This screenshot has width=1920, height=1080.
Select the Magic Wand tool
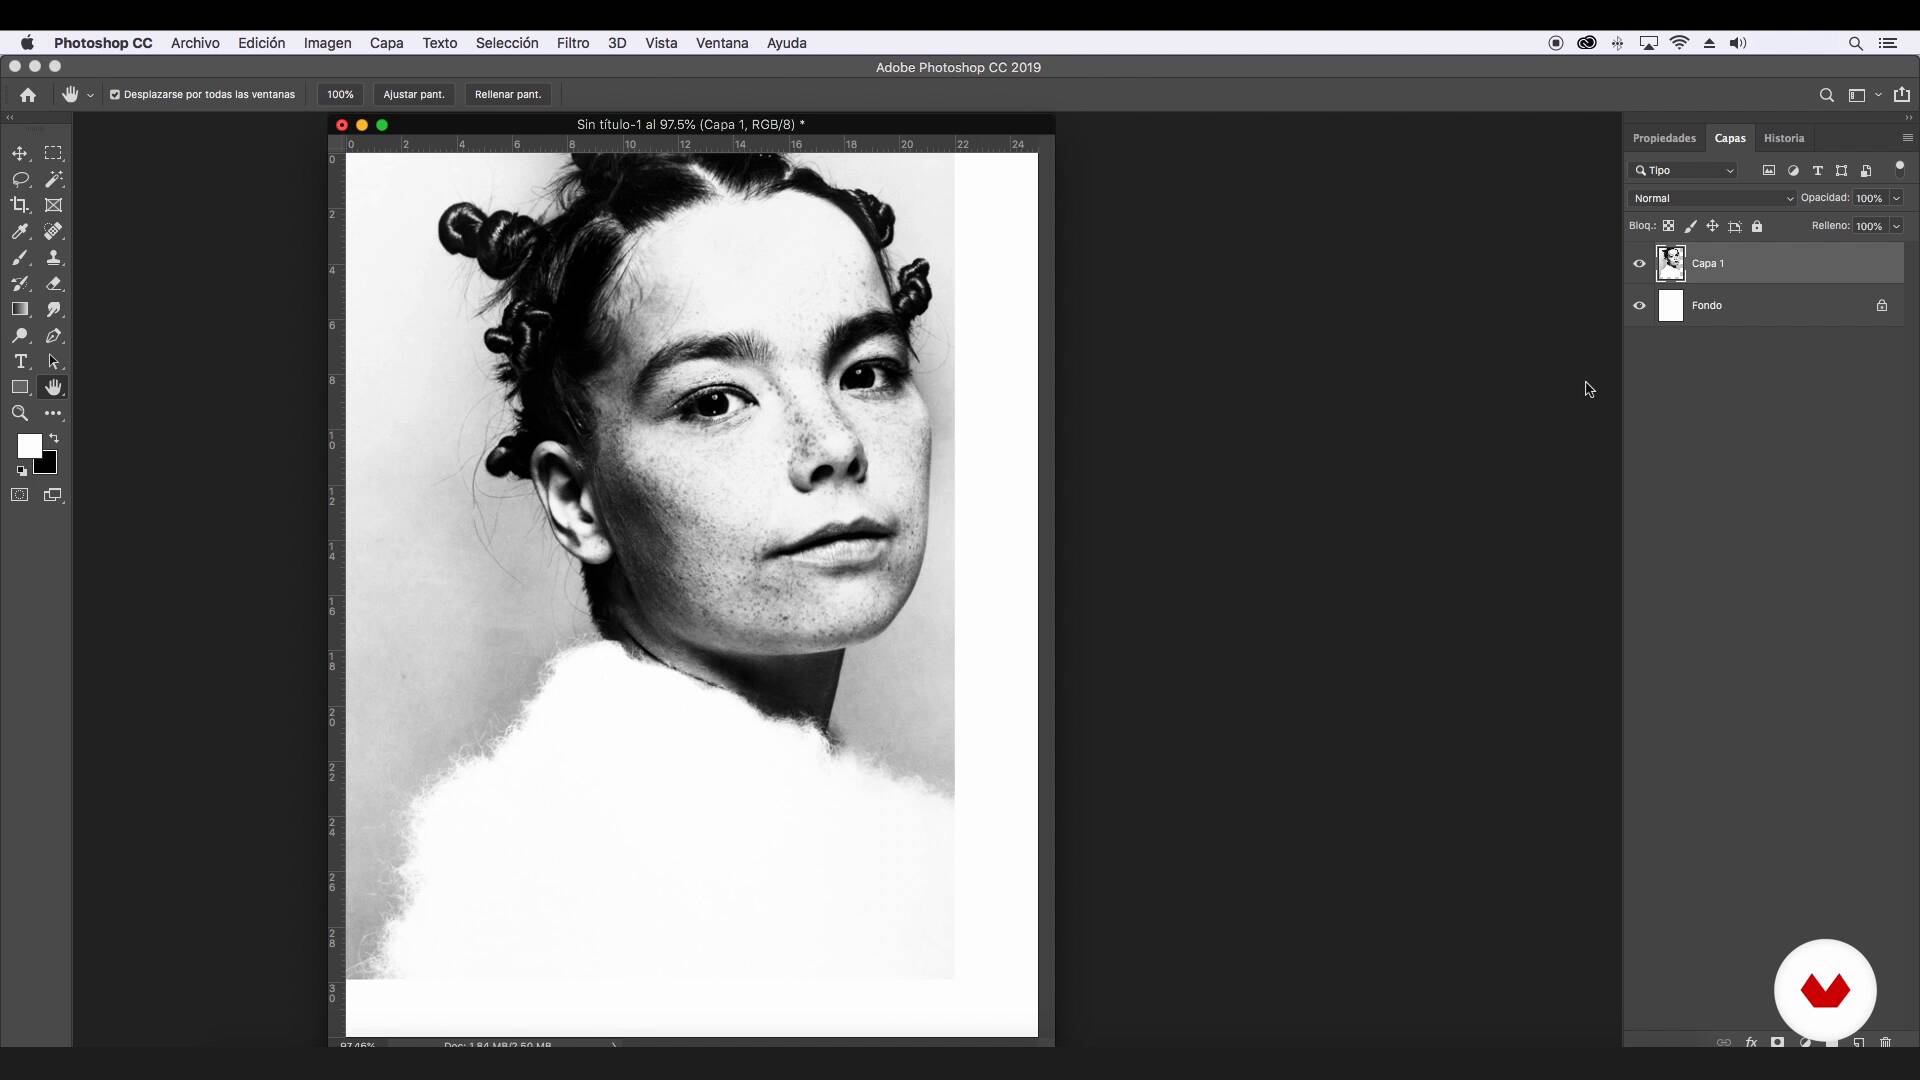(x=54, y=179)
